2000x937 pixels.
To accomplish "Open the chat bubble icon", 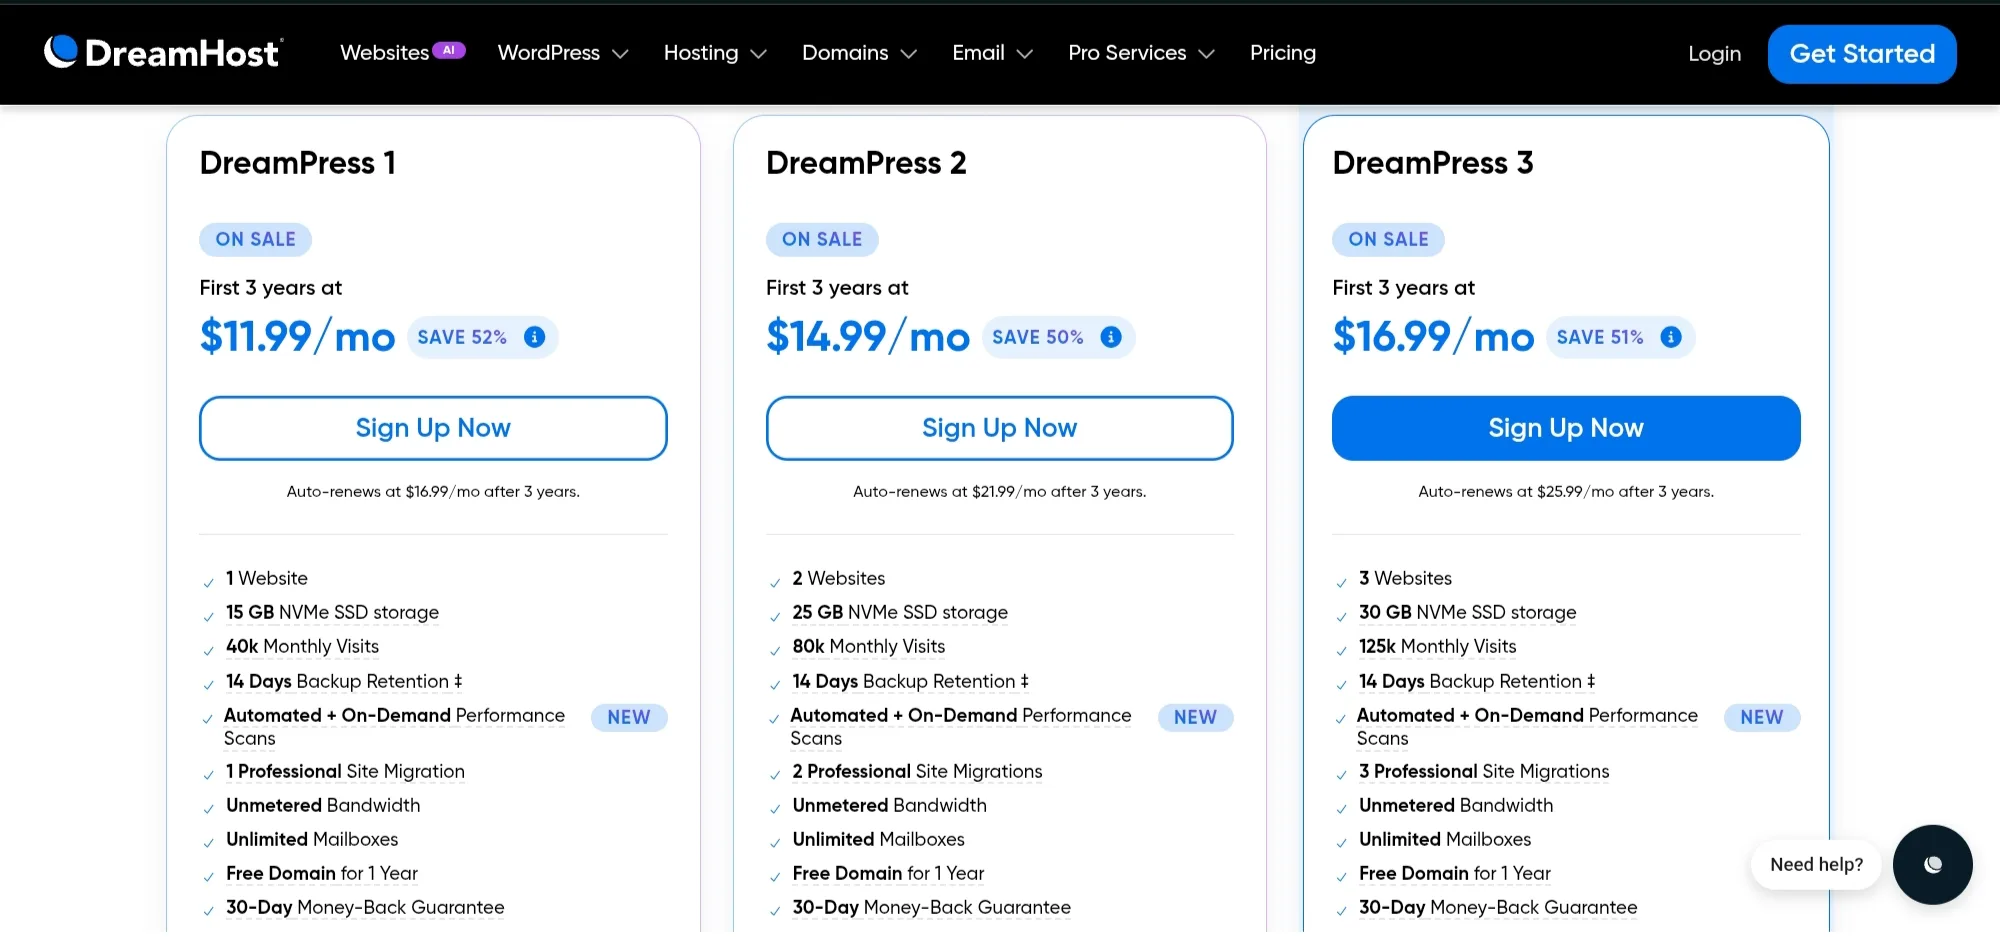I will pos(1932,864).
